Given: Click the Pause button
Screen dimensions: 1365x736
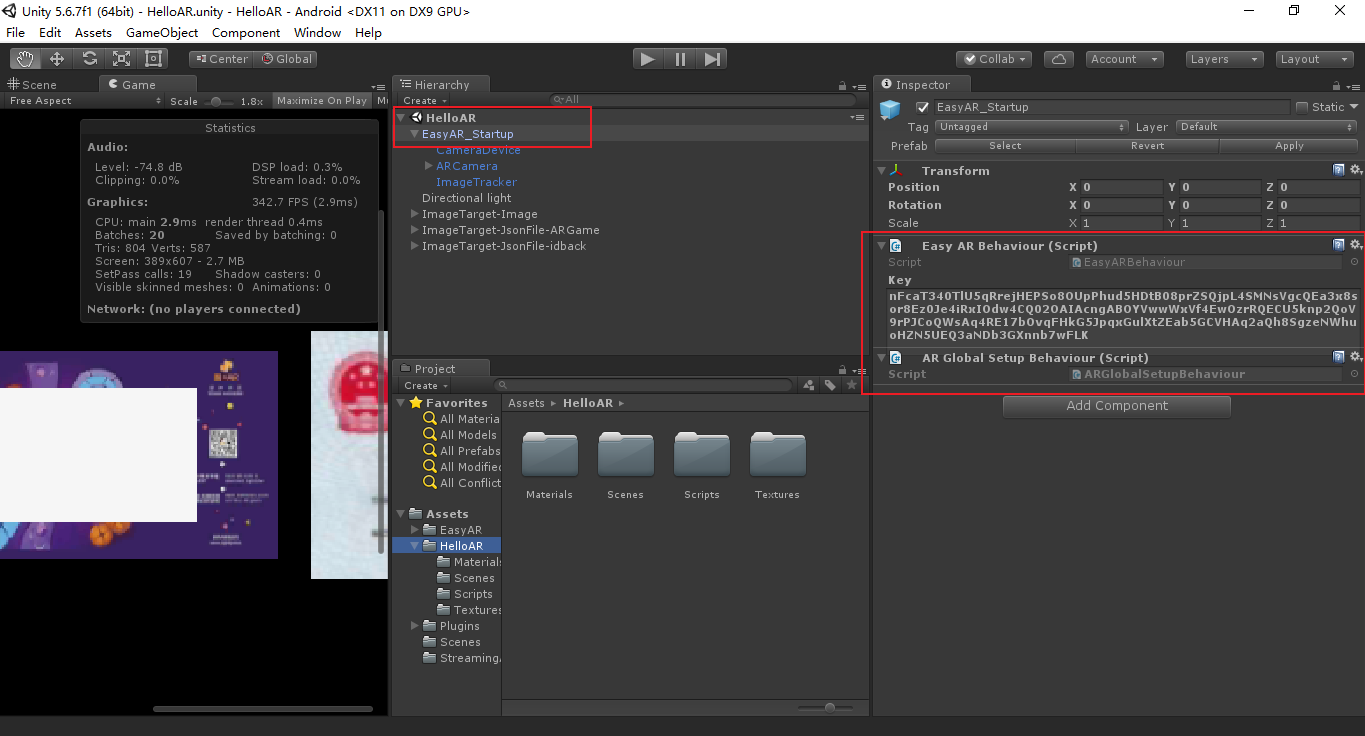Looking at the screenshot, I should click(x=680, y=59).
